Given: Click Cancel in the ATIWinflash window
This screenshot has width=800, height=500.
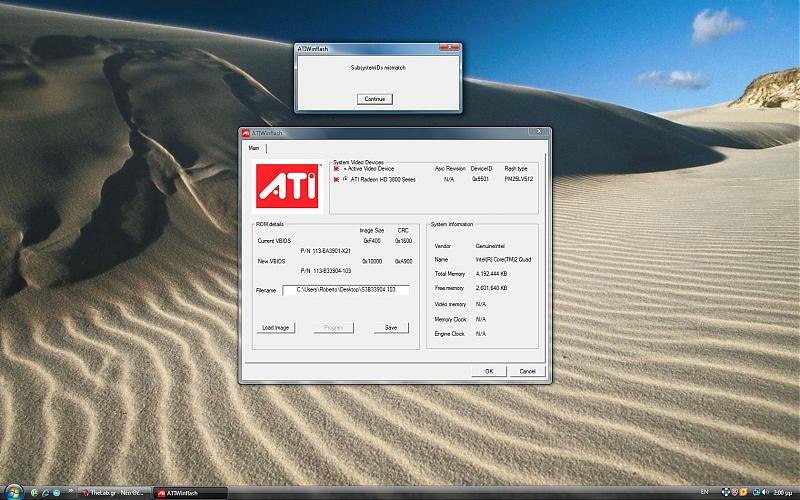Looking at the screenshot, I should (527, 371).
